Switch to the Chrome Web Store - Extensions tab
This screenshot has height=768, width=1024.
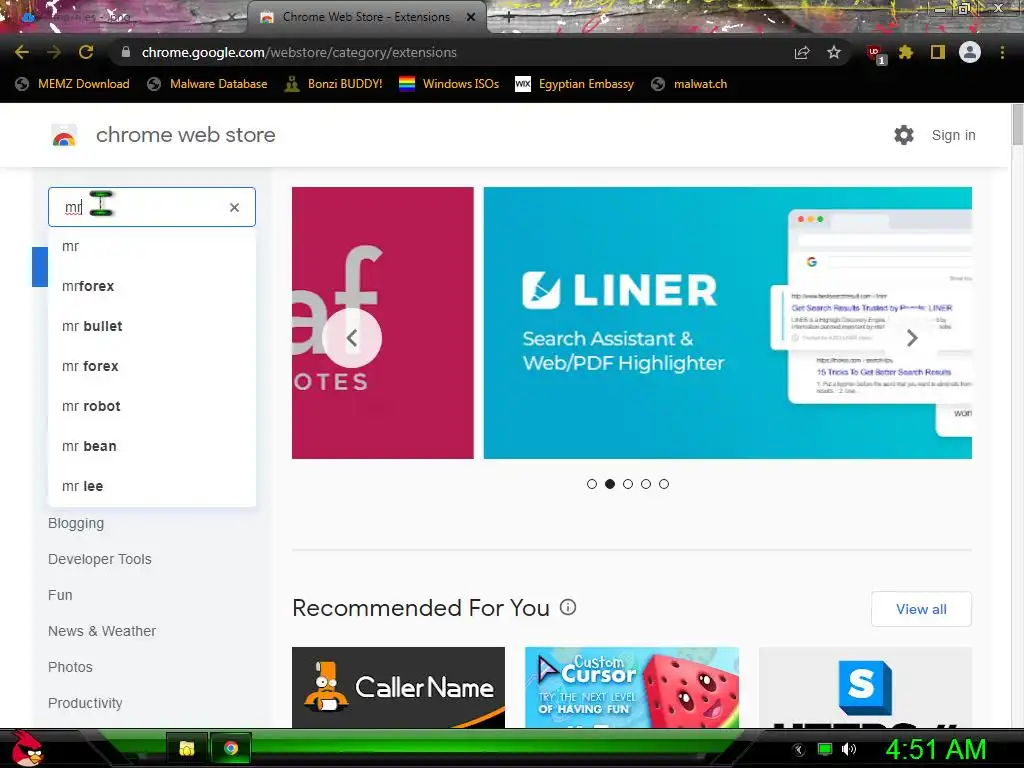click(x=366, y=17)
